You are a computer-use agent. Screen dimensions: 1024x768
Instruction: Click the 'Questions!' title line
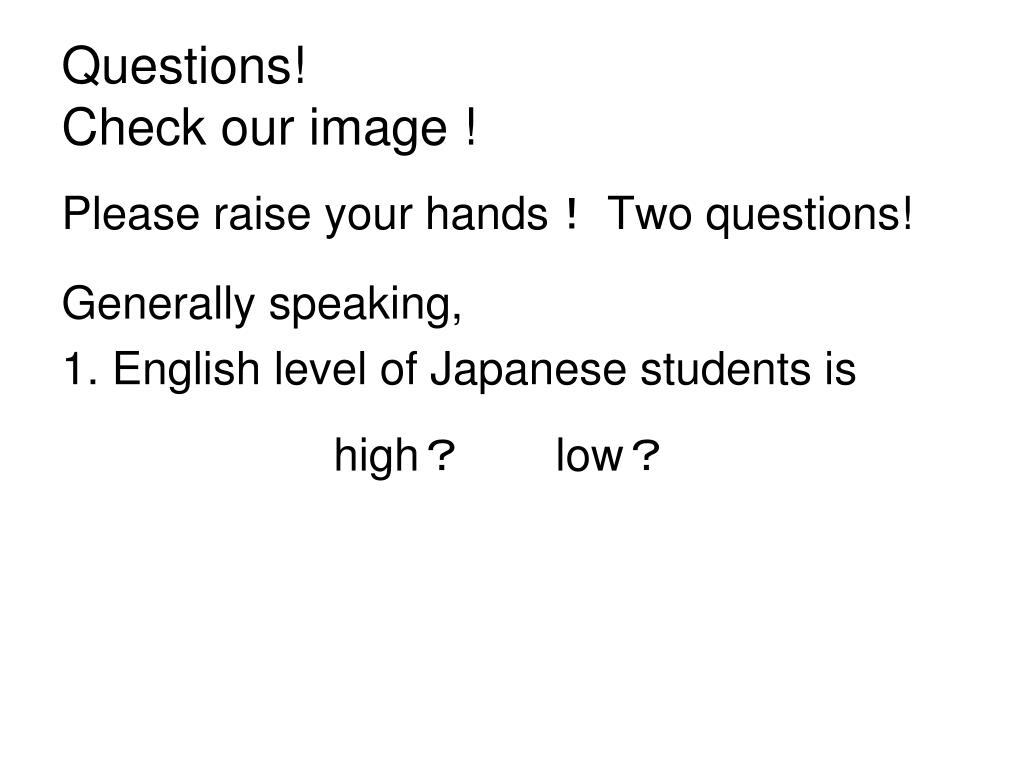[x=184, y=67]
